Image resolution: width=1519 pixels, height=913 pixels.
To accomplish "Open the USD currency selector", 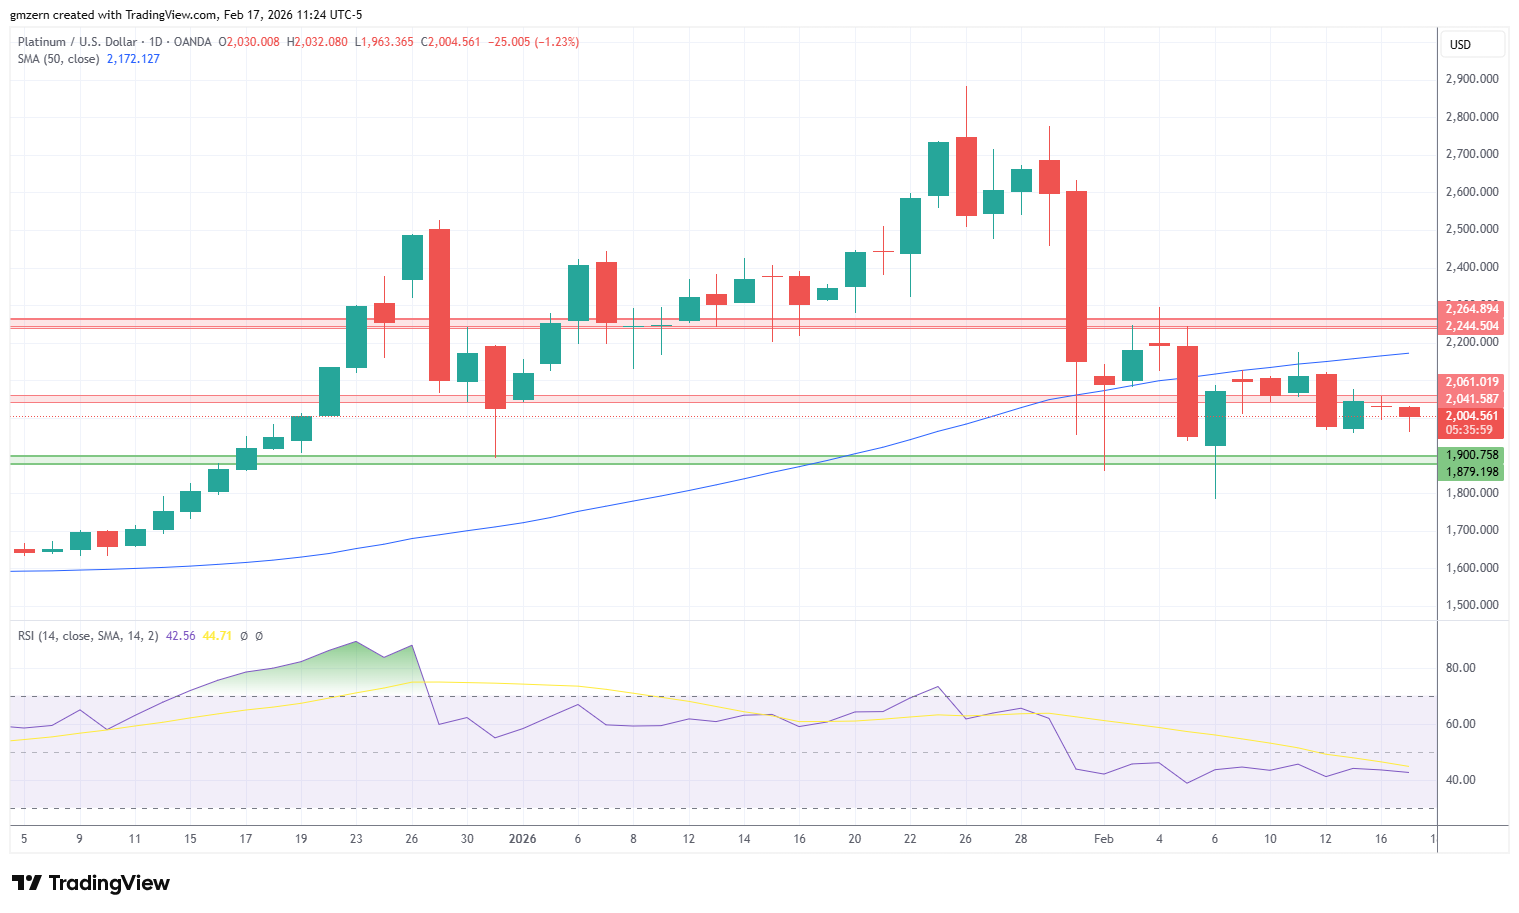I will (x=1472, y=44).
